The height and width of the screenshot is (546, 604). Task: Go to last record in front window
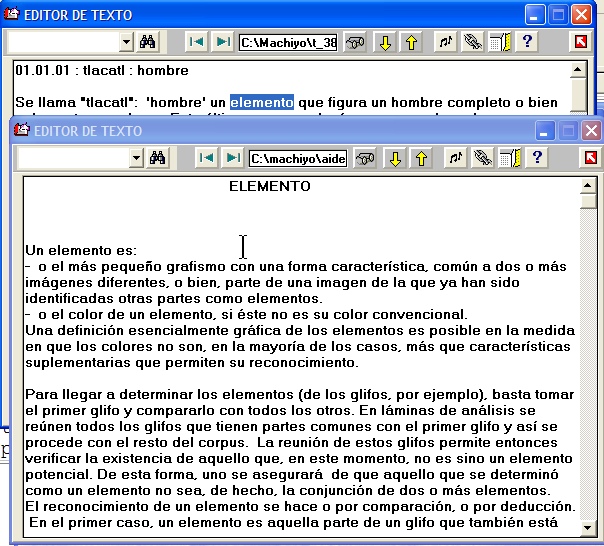click(232, 158)
